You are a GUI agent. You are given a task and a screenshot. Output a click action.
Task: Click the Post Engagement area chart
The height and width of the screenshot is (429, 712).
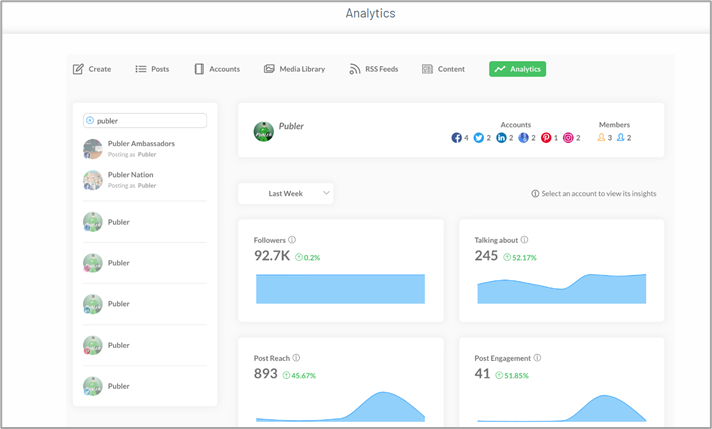562,408
